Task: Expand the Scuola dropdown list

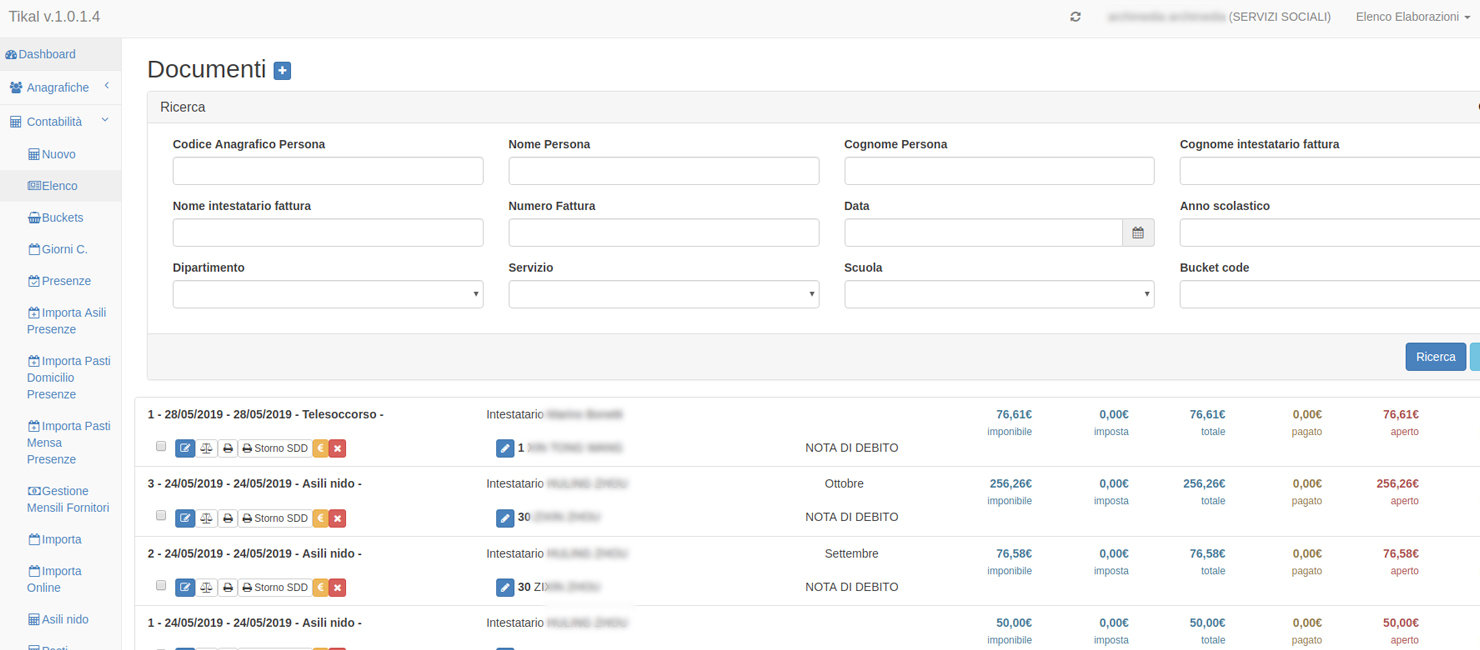Action: pos(999,295)
